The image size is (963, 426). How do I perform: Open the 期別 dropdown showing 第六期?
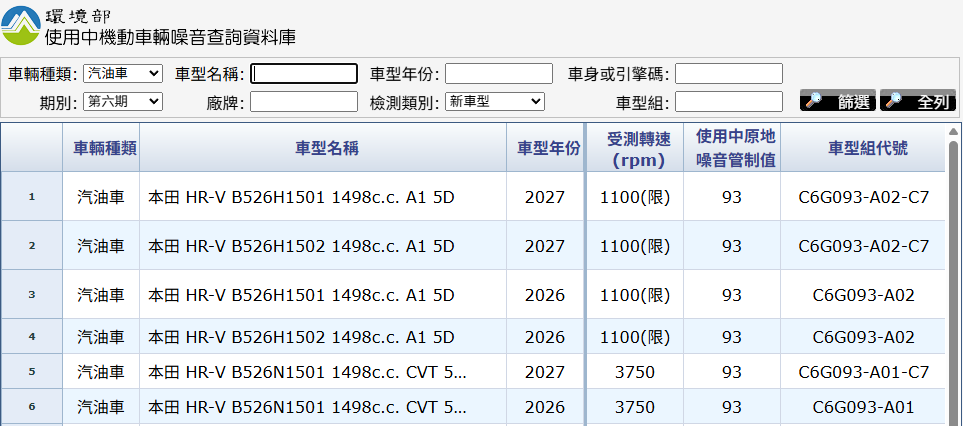(x=123, y=101)
